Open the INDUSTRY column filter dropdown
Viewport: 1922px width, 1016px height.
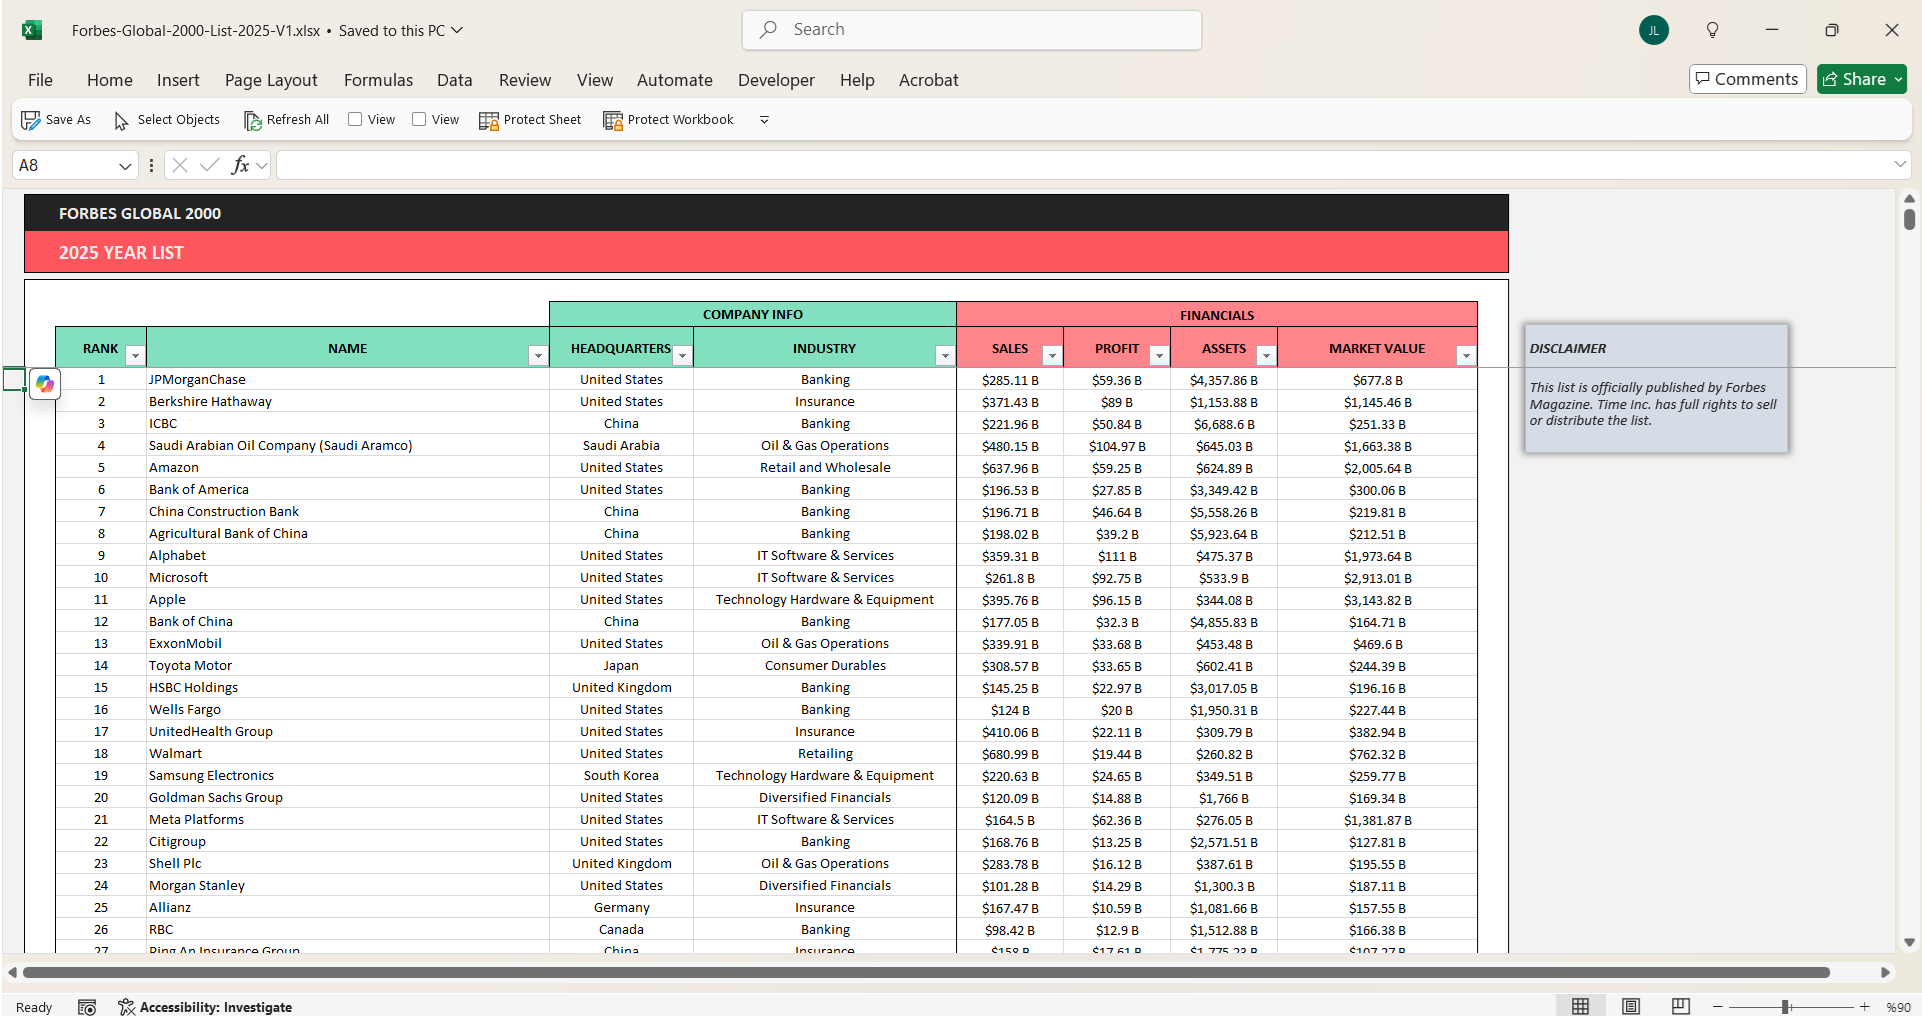(944, 355)
